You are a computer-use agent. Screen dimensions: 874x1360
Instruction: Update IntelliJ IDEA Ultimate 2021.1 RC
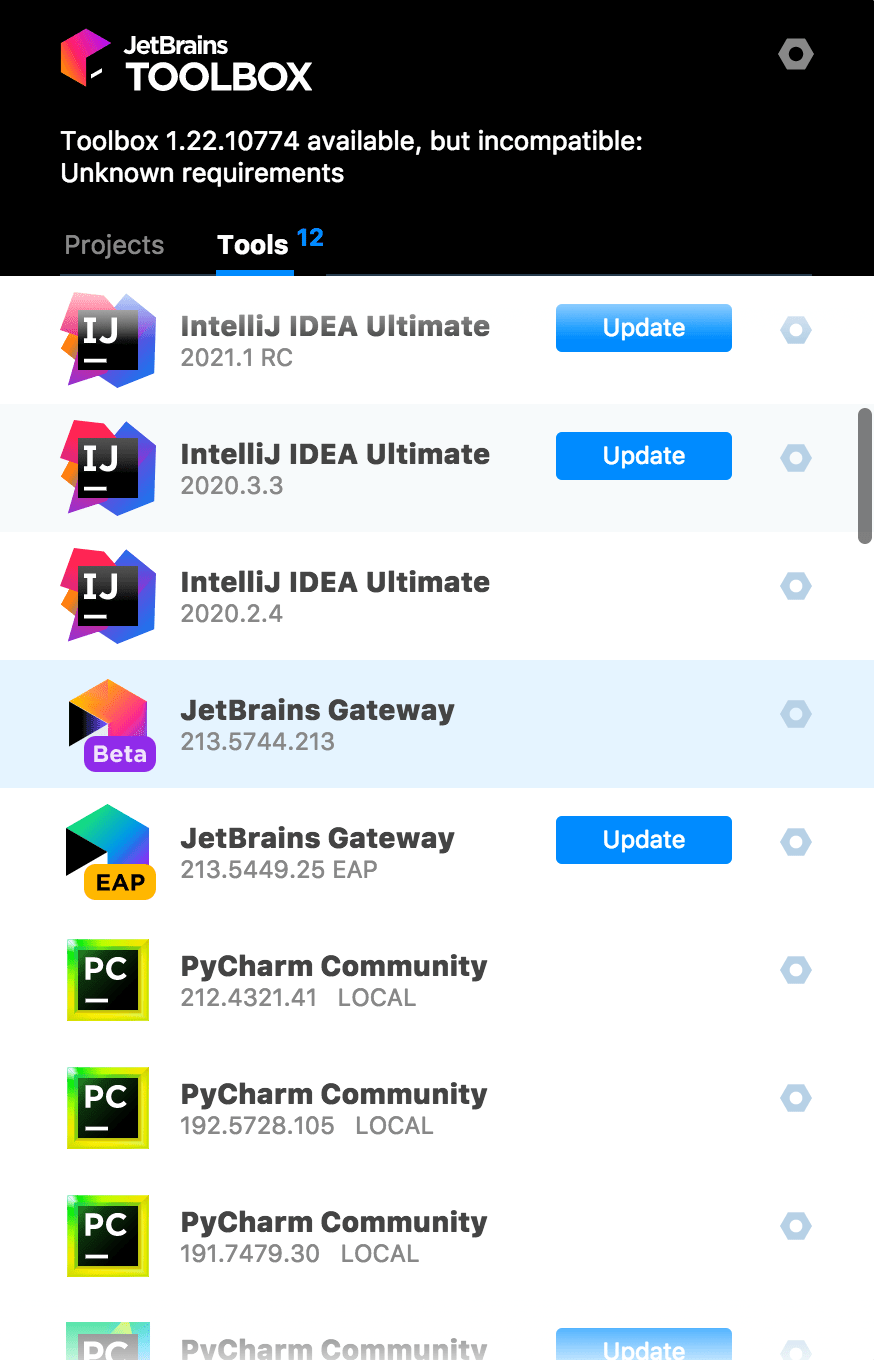[x=643, y=327]
